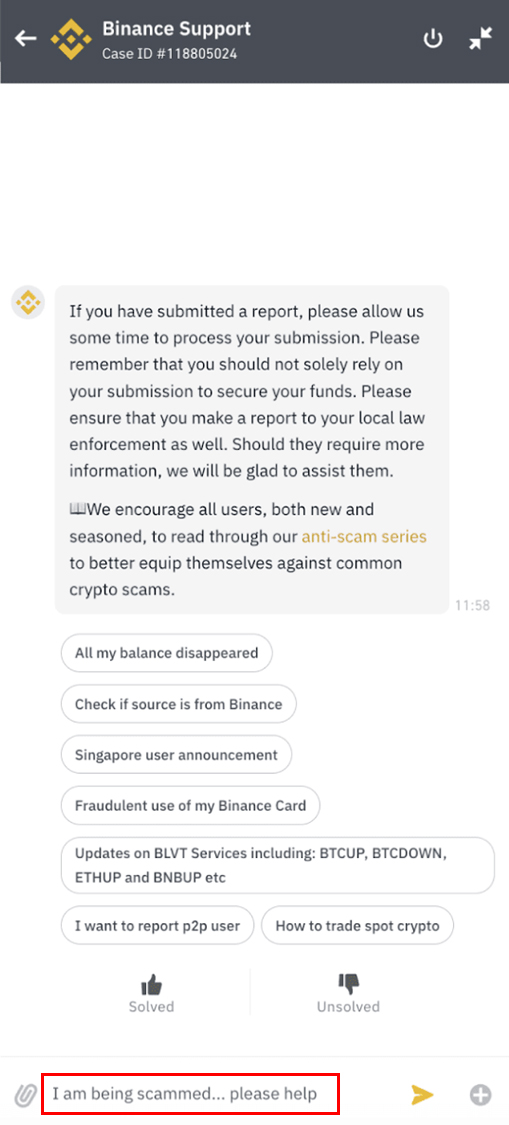Choose "Fraudulent use of my Binance Card"

(x=190, y=805)
